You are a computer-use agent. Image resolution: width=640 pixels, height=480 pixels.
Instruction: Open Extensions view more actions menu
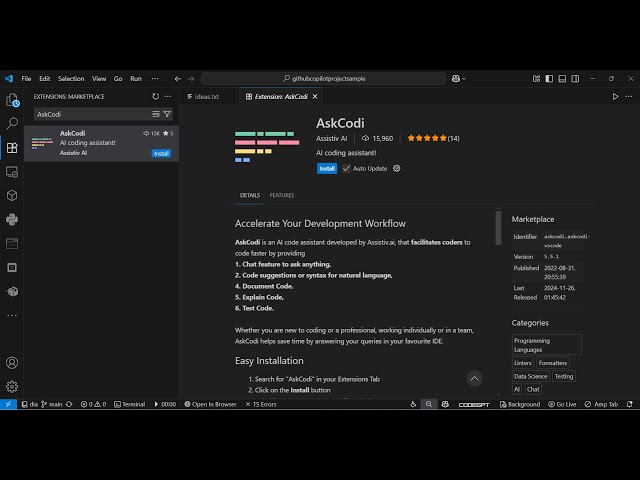pos(168,96)
